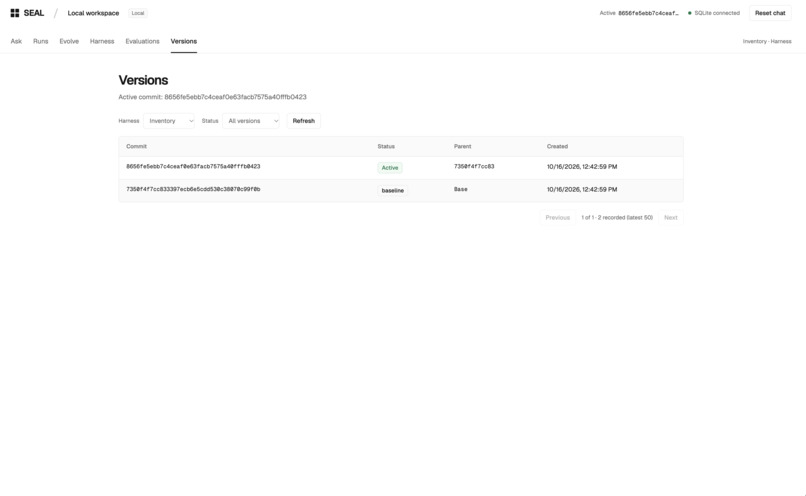This screenshot has height=496, width=806.
Task: Expand the Status All versions dropdown
Action: (x=251, y=121)
